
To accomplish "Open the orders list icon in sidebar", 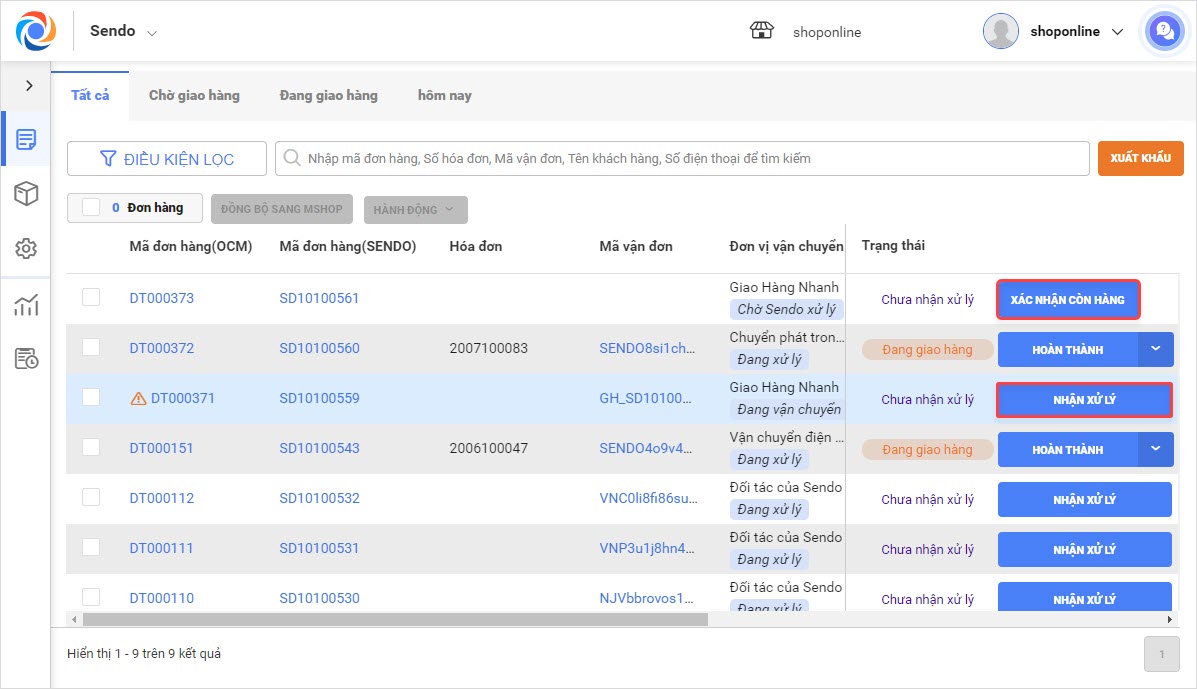I will click(26, 139).
